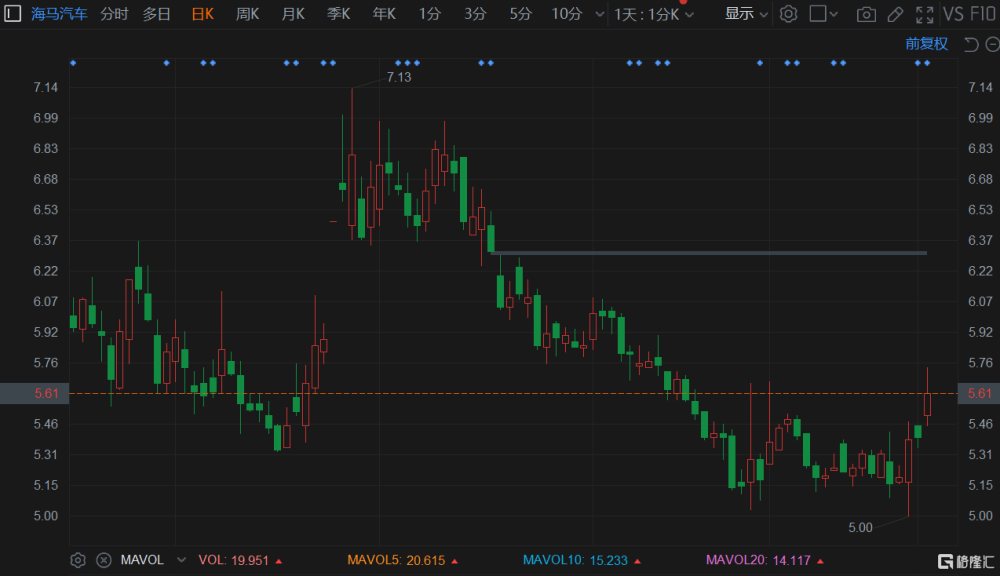Open chart settings gear in top toolbar
Image resolution: width=1000 pixels, height=576 pixels.
(788, 13)
